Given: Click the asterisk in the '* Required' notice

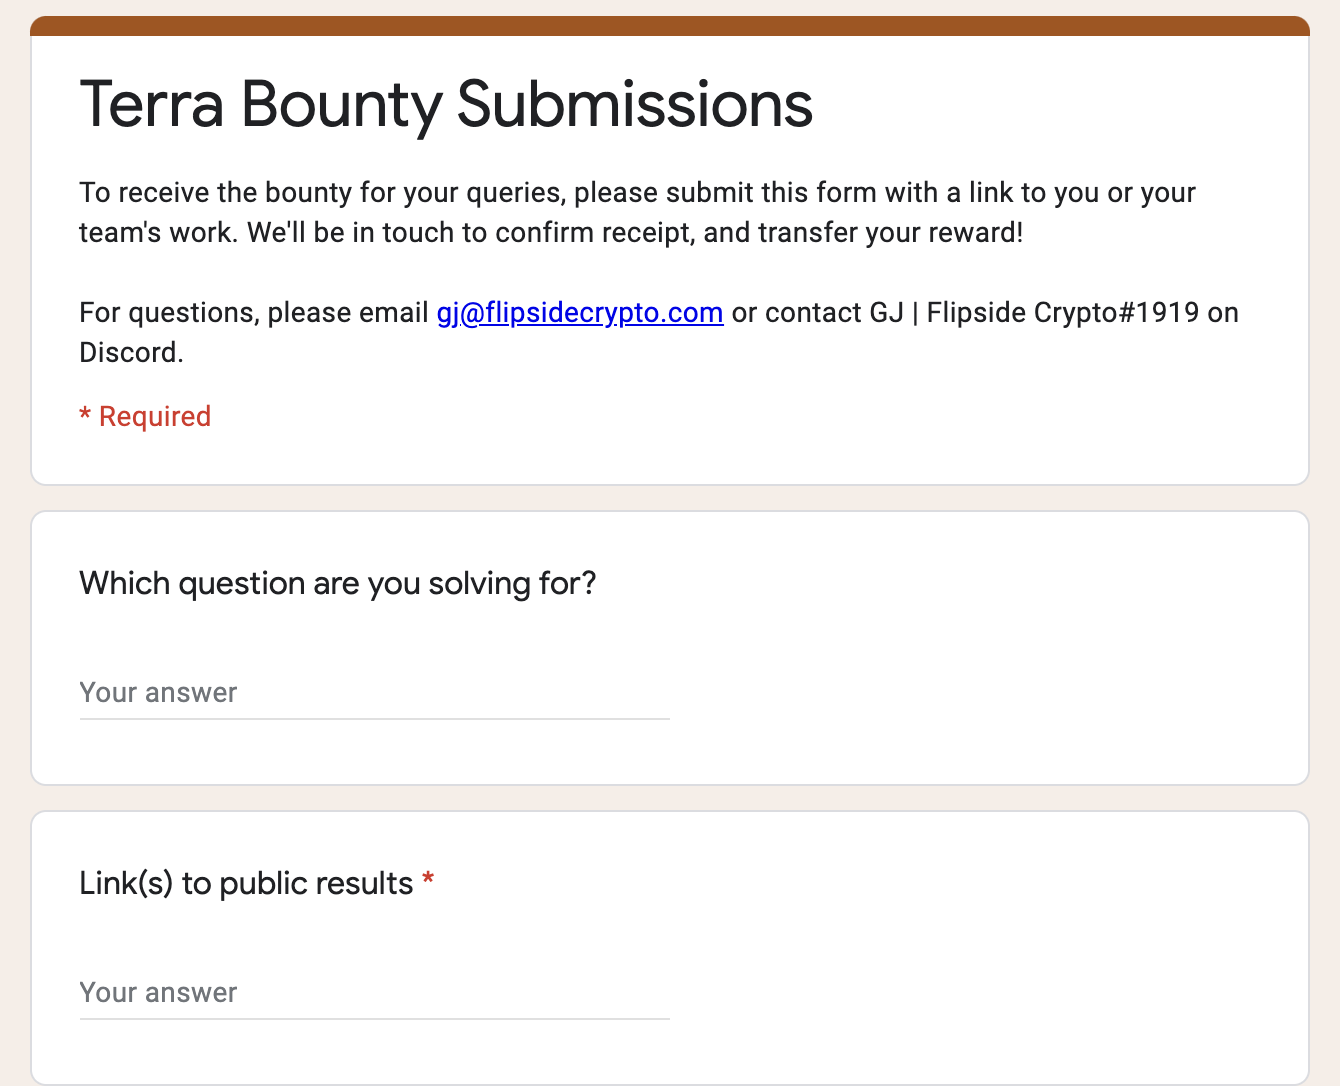Looking at the screenshot, I should point(85,415).
